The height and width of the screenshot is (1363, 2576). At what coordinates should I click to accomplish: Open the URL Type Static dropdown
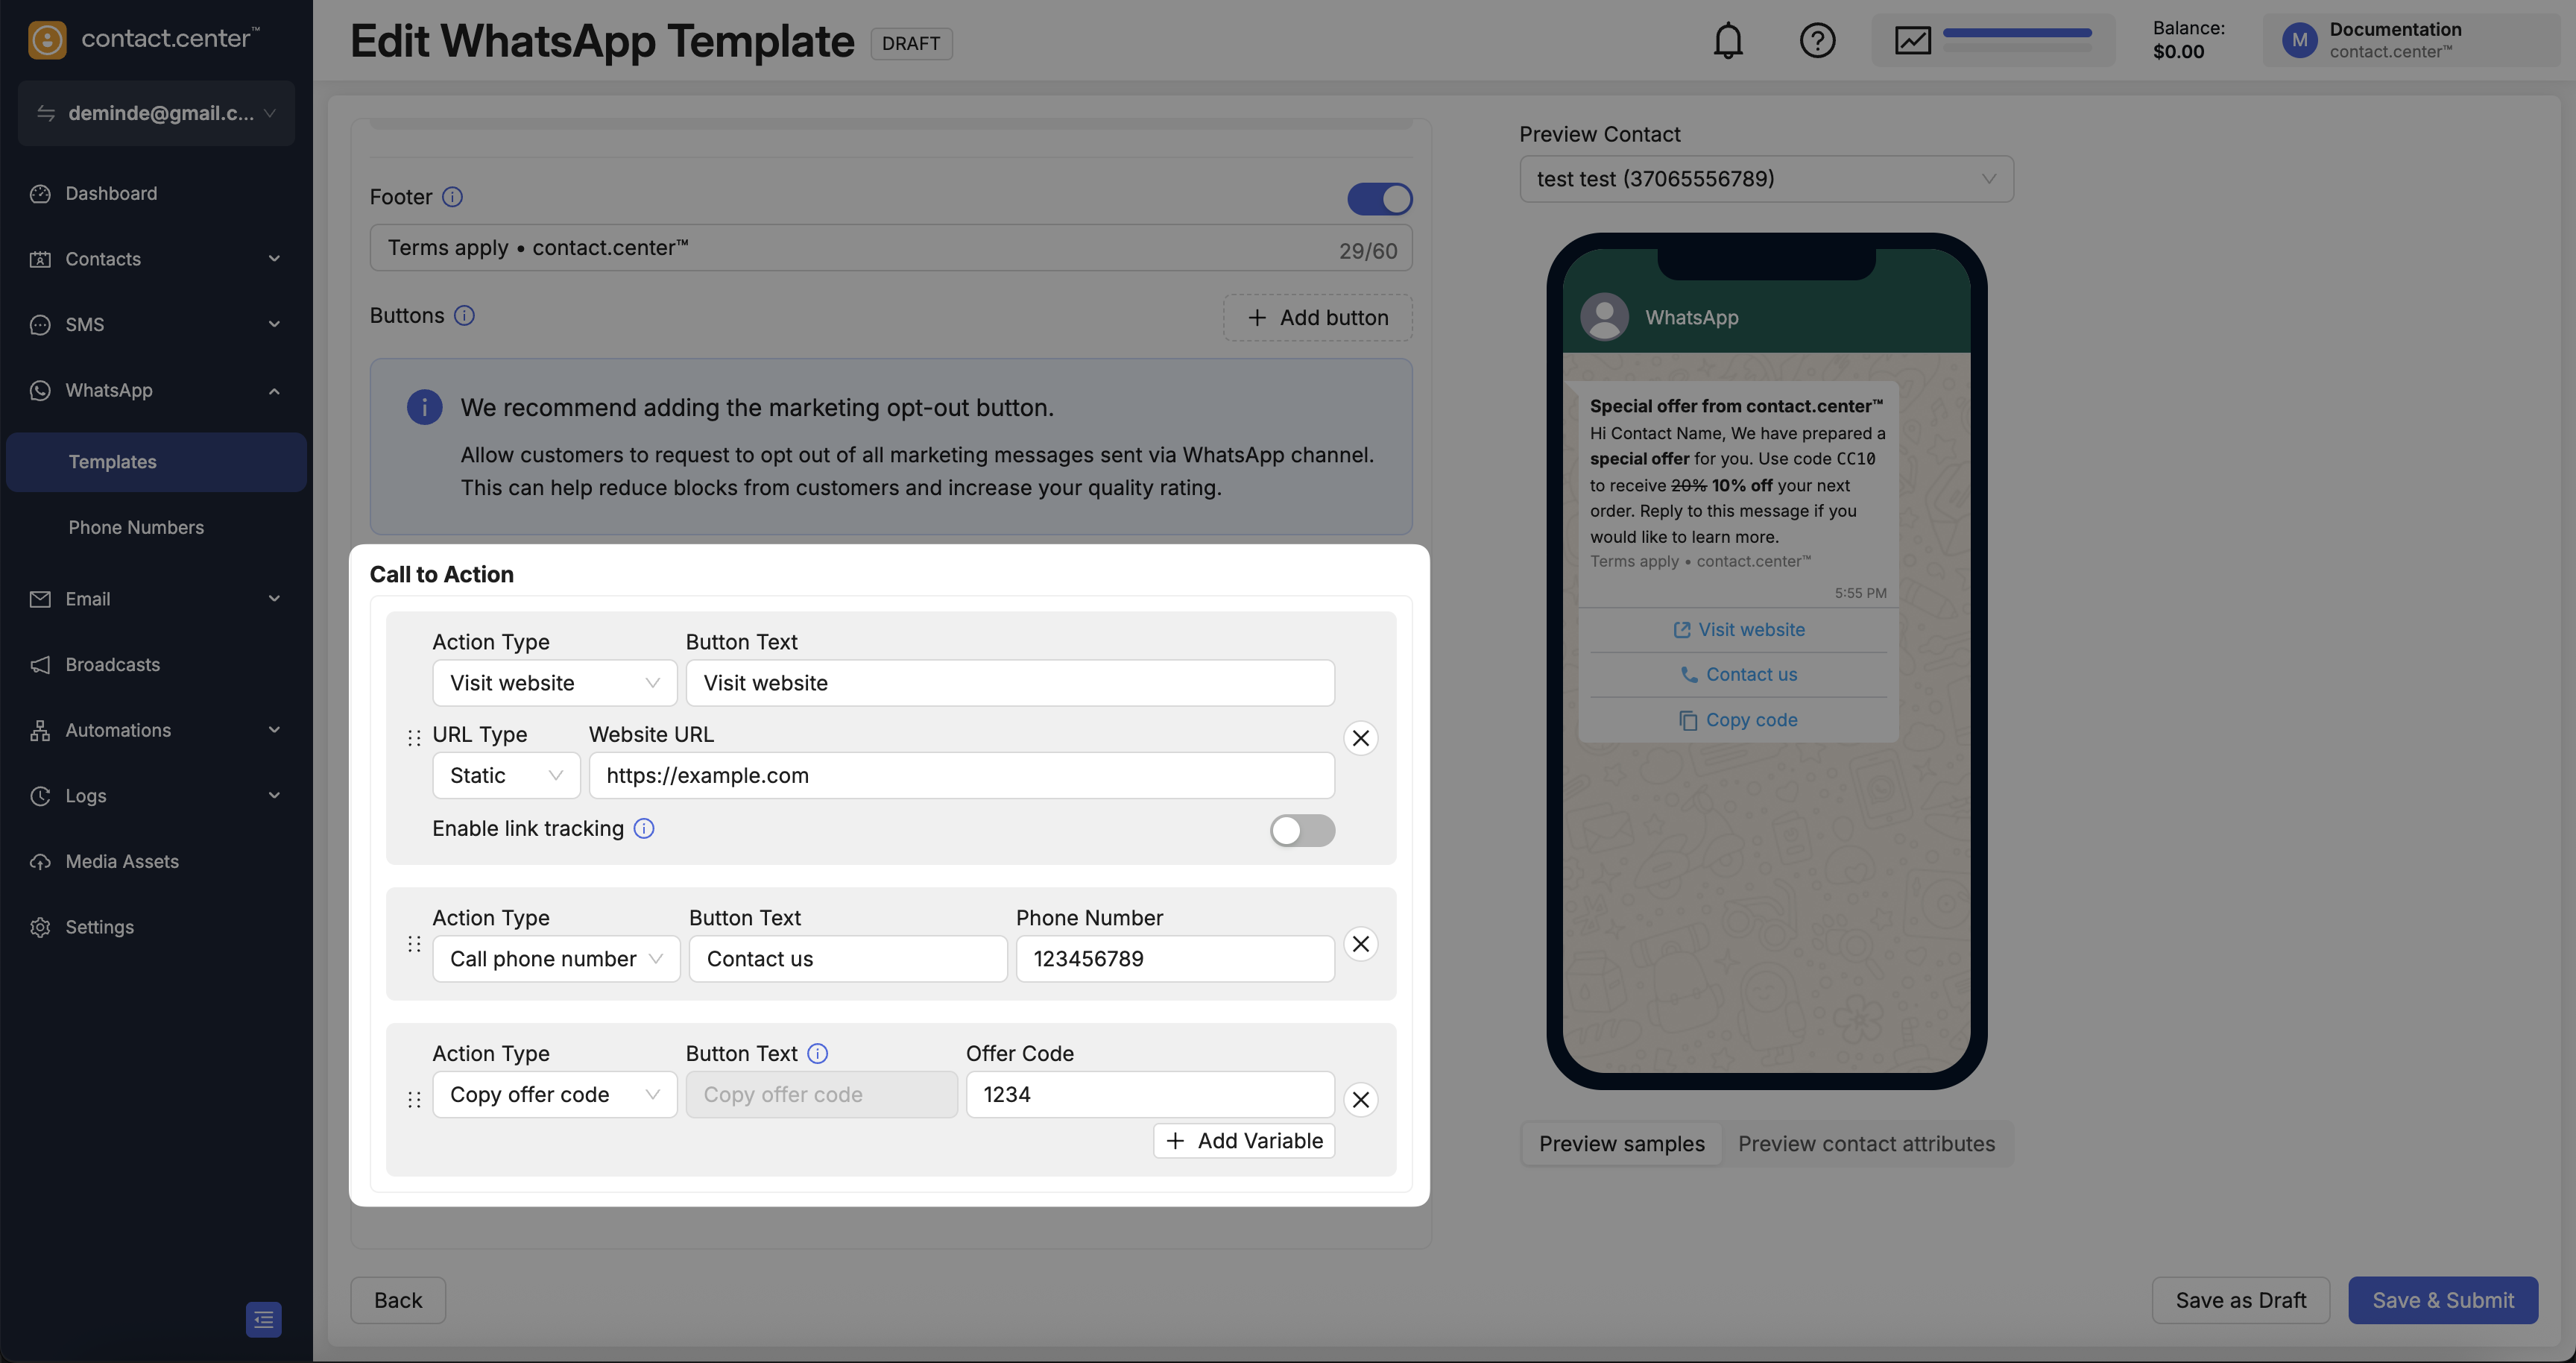(x=505, y=776)
